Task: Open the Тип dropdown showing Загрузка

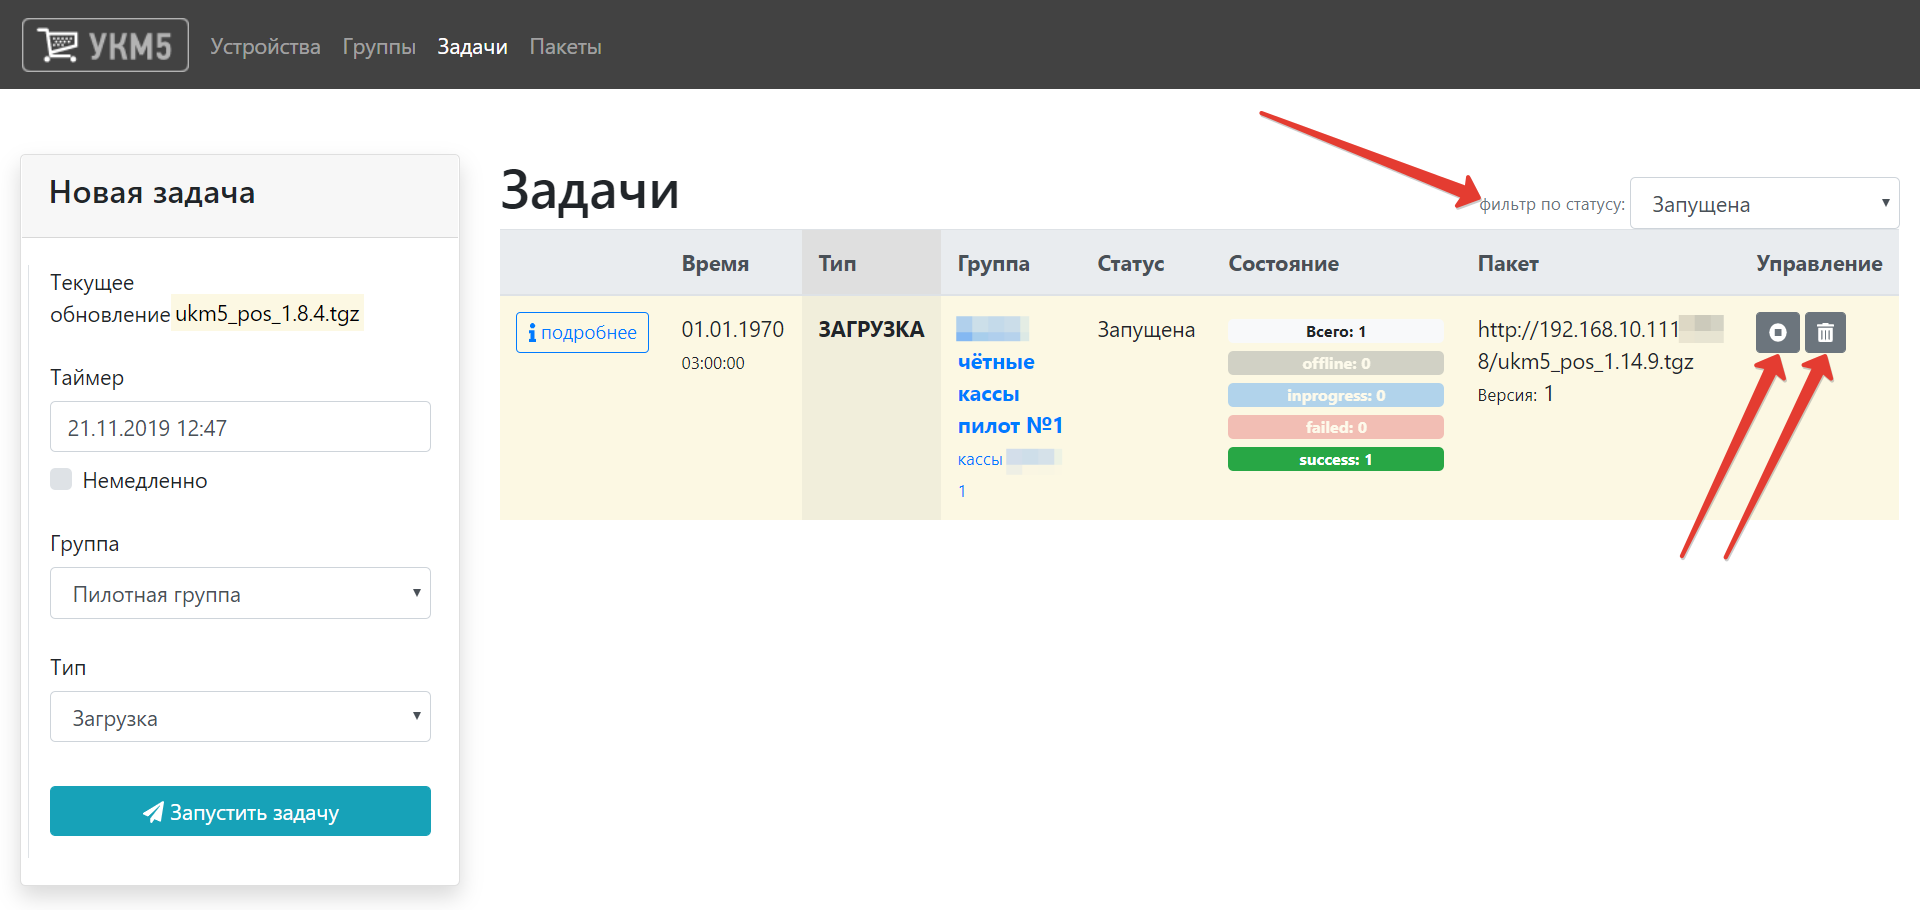Action: [240, 717]
